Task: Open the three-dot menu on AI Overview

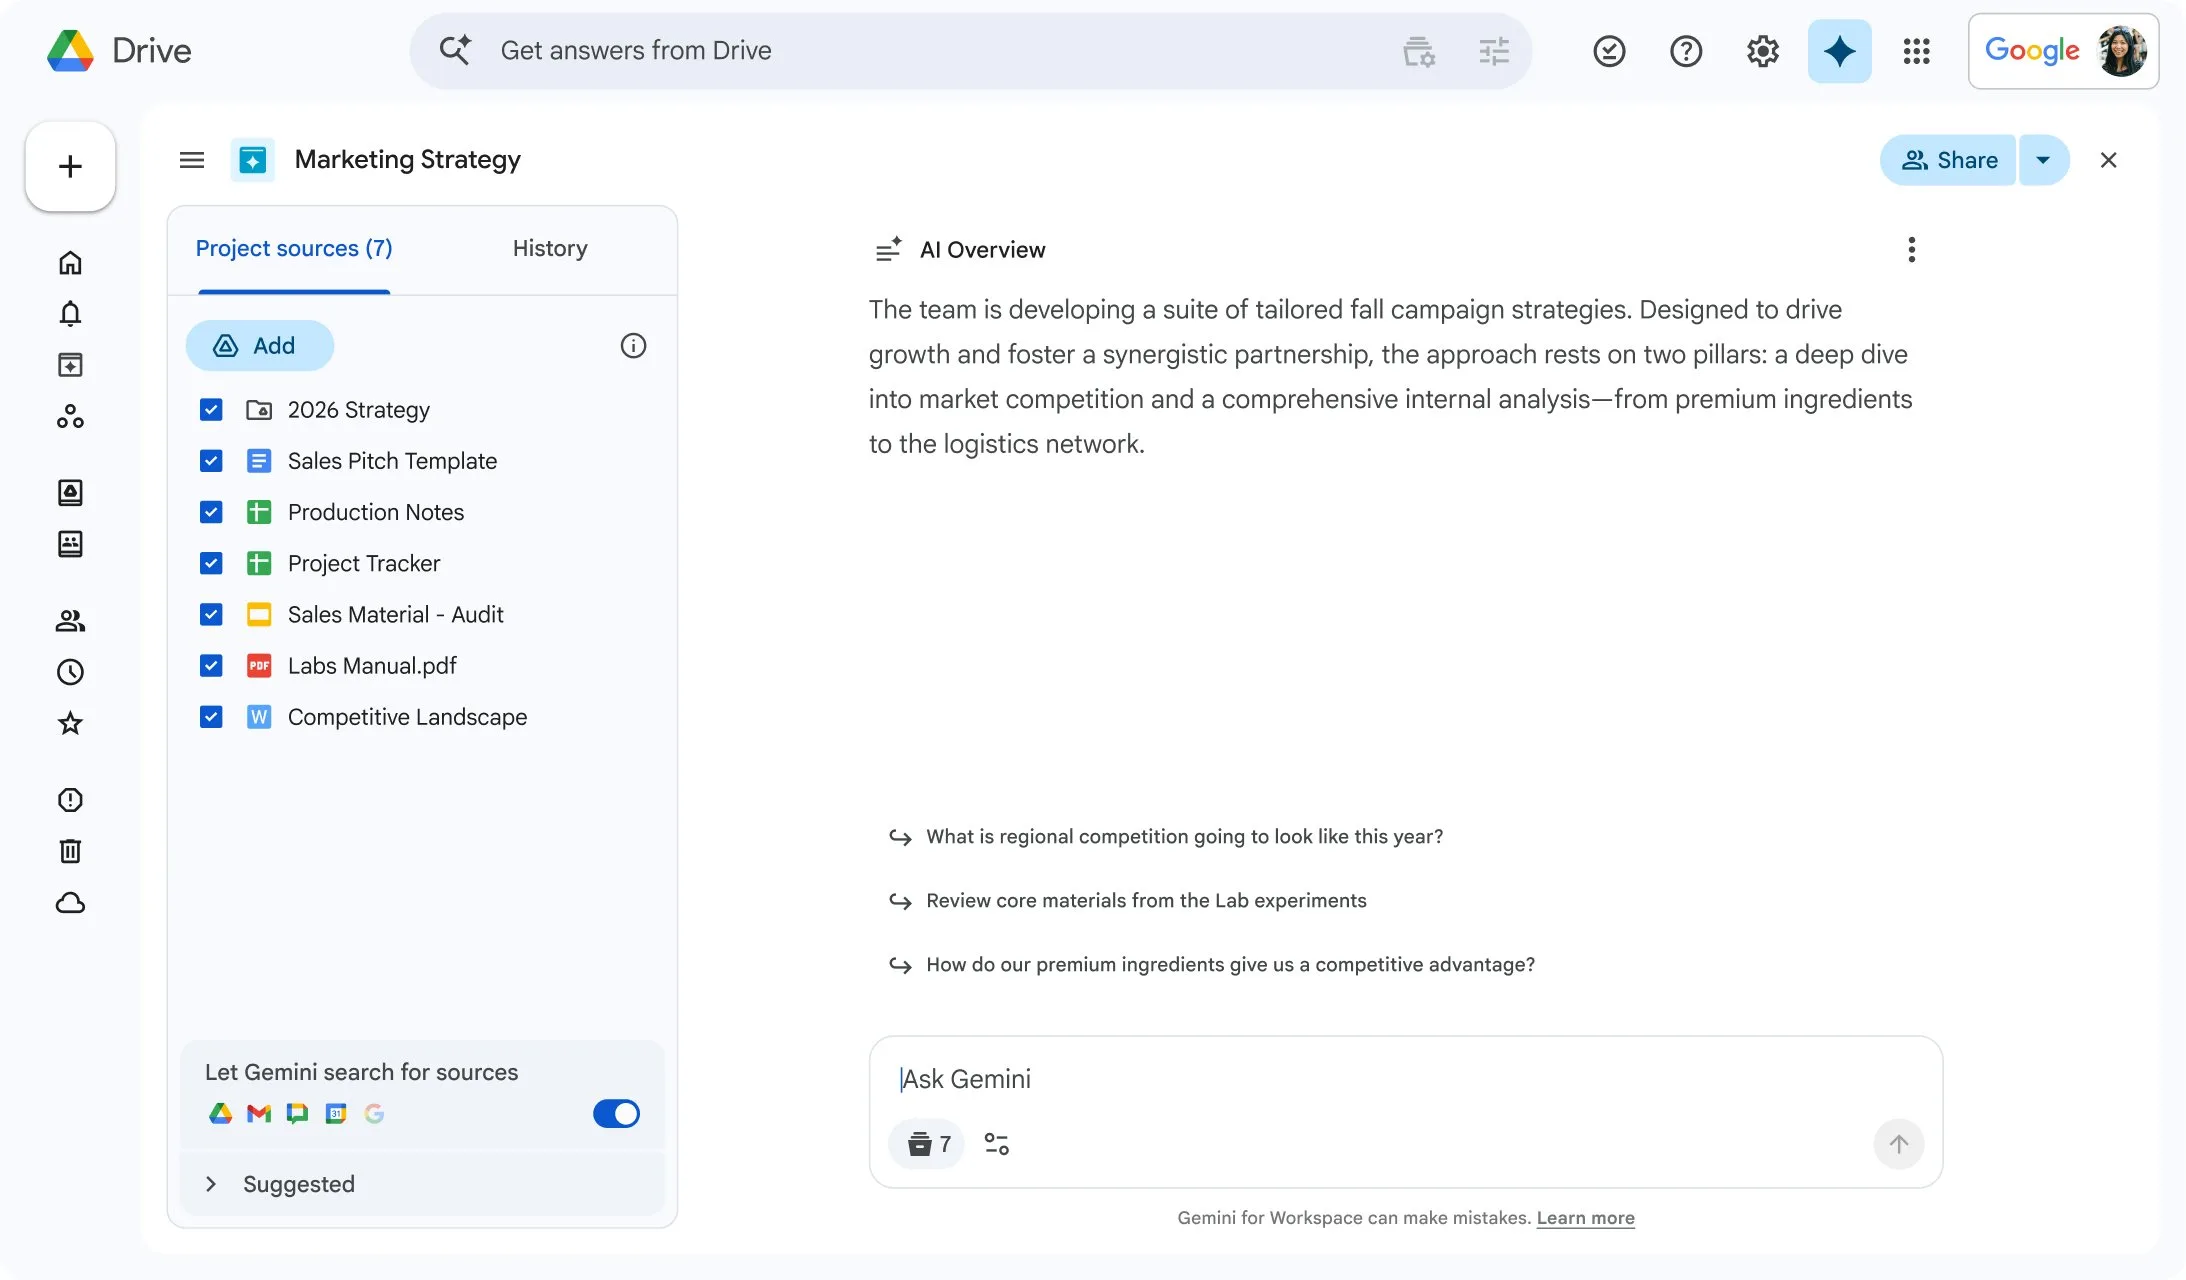Action: click(1911, 250)
